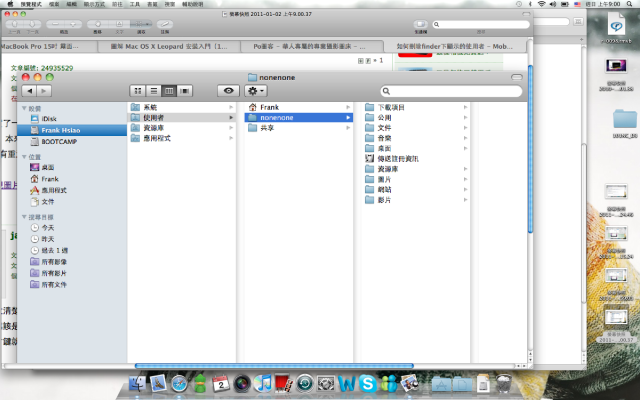This screenshot has height=400, width=640.
Task: Go back with the Finder back arrow
Action: coord(29,91)
